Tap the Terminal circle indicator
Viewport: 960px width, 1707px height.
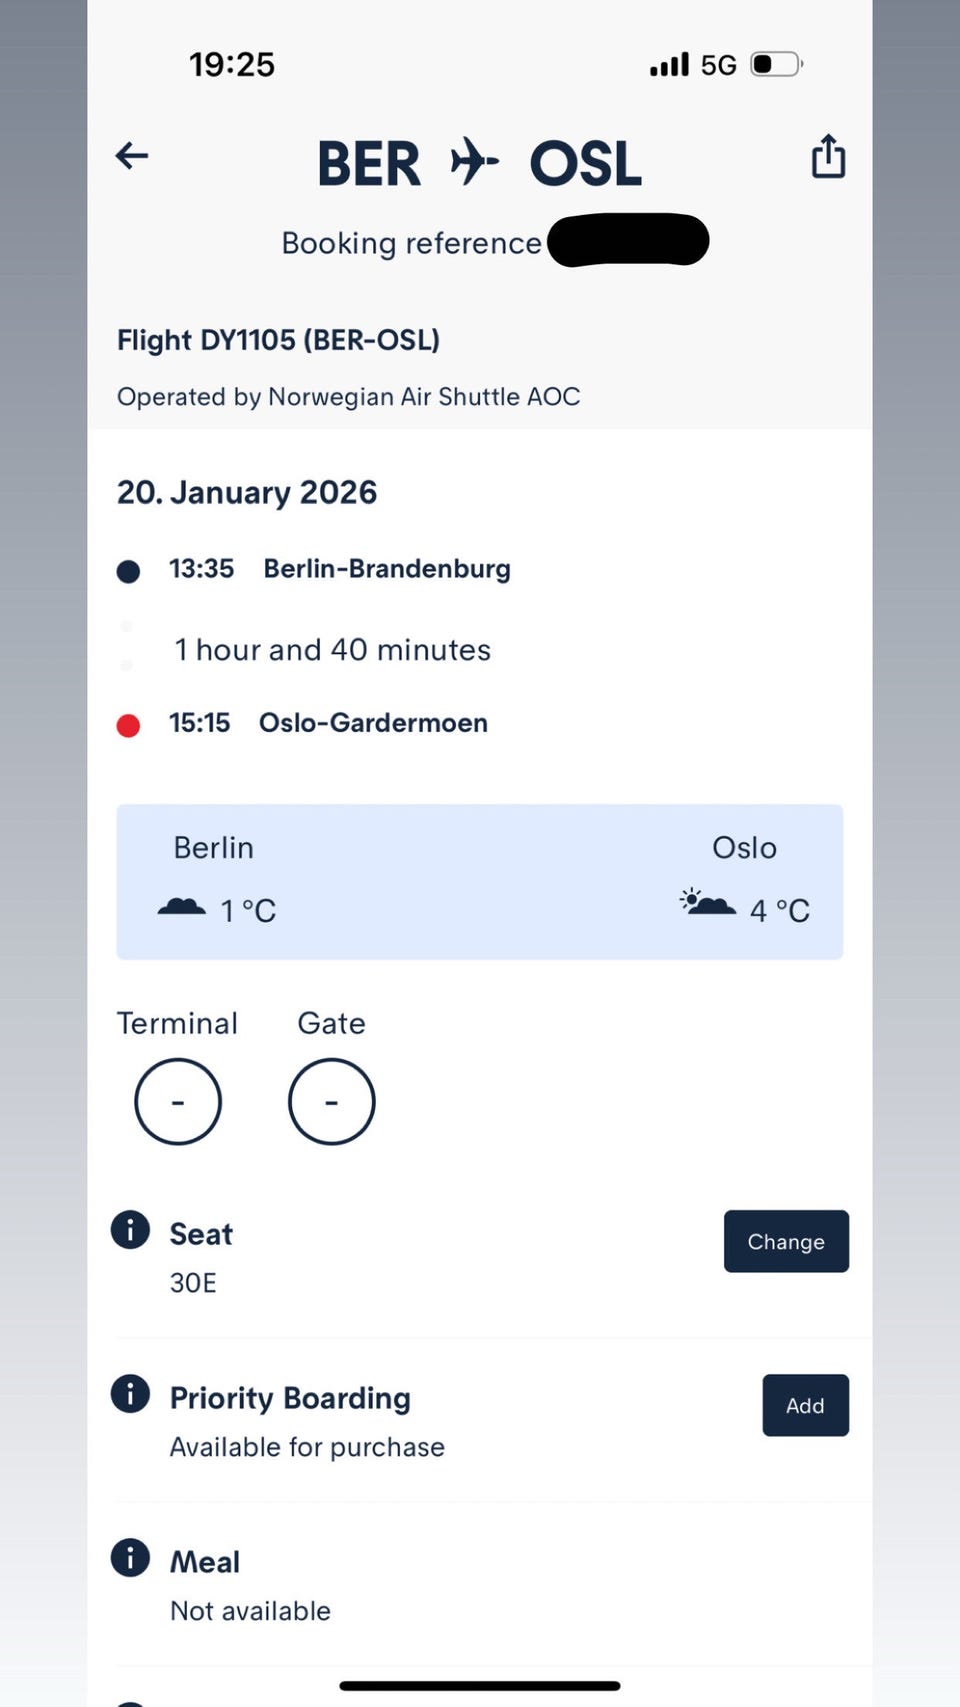[178, 1102]
